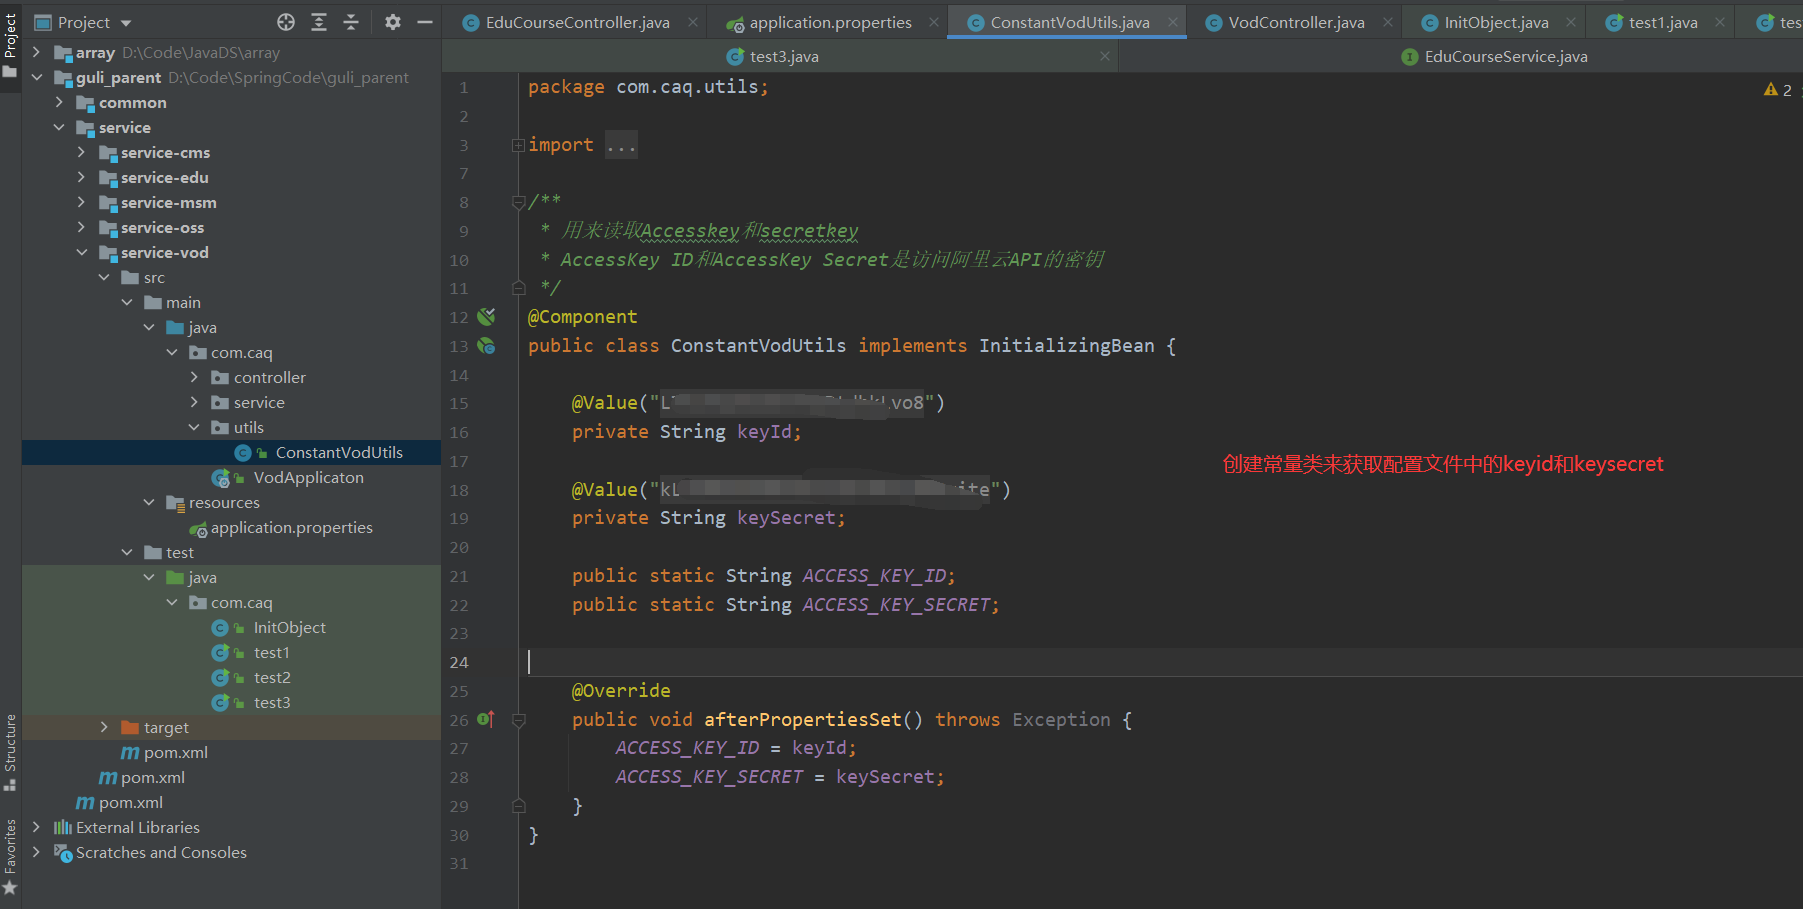Click the warnings indicator showing 2
This screenshot has width=1803, height=909.
(x=1778, y=90)
